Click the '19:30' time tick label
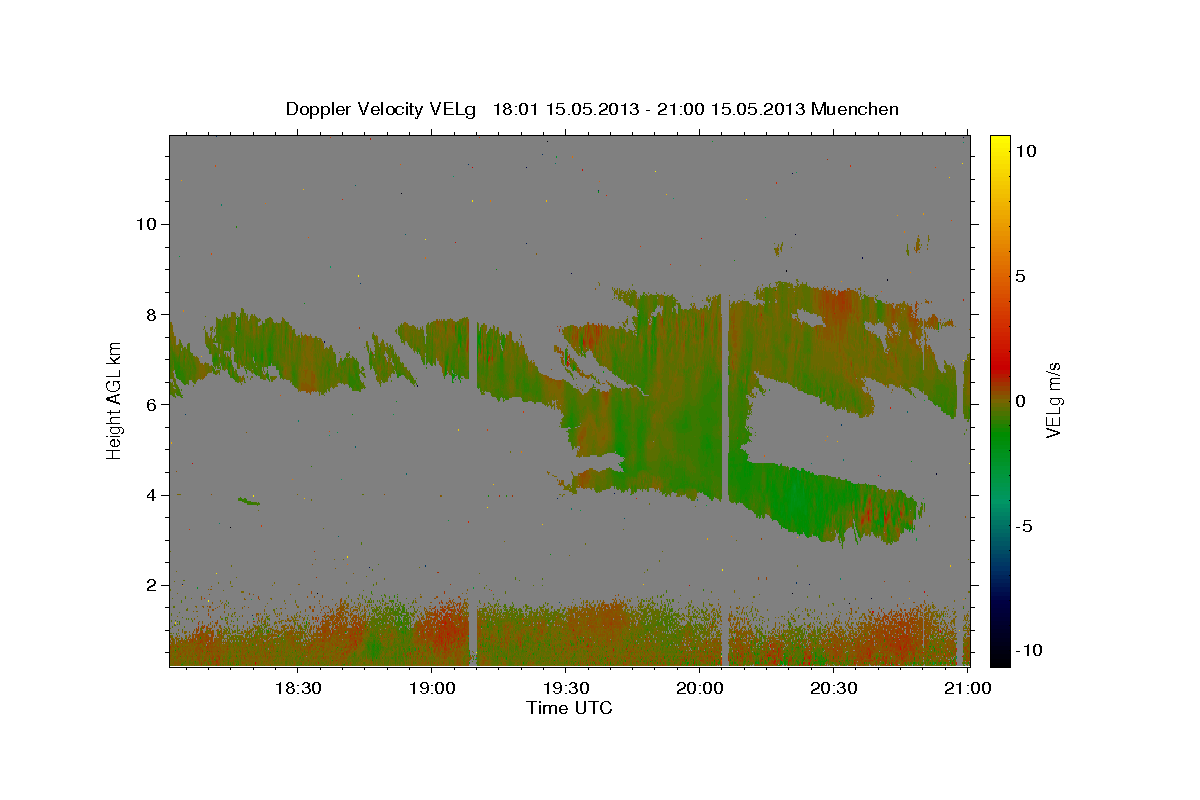 tap(565, 688)
